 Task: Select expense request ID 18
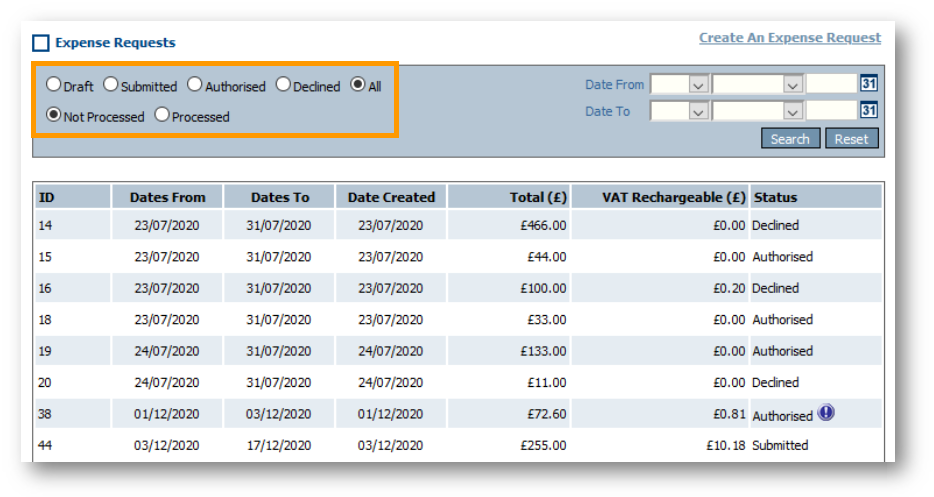(x=45, y=320)
